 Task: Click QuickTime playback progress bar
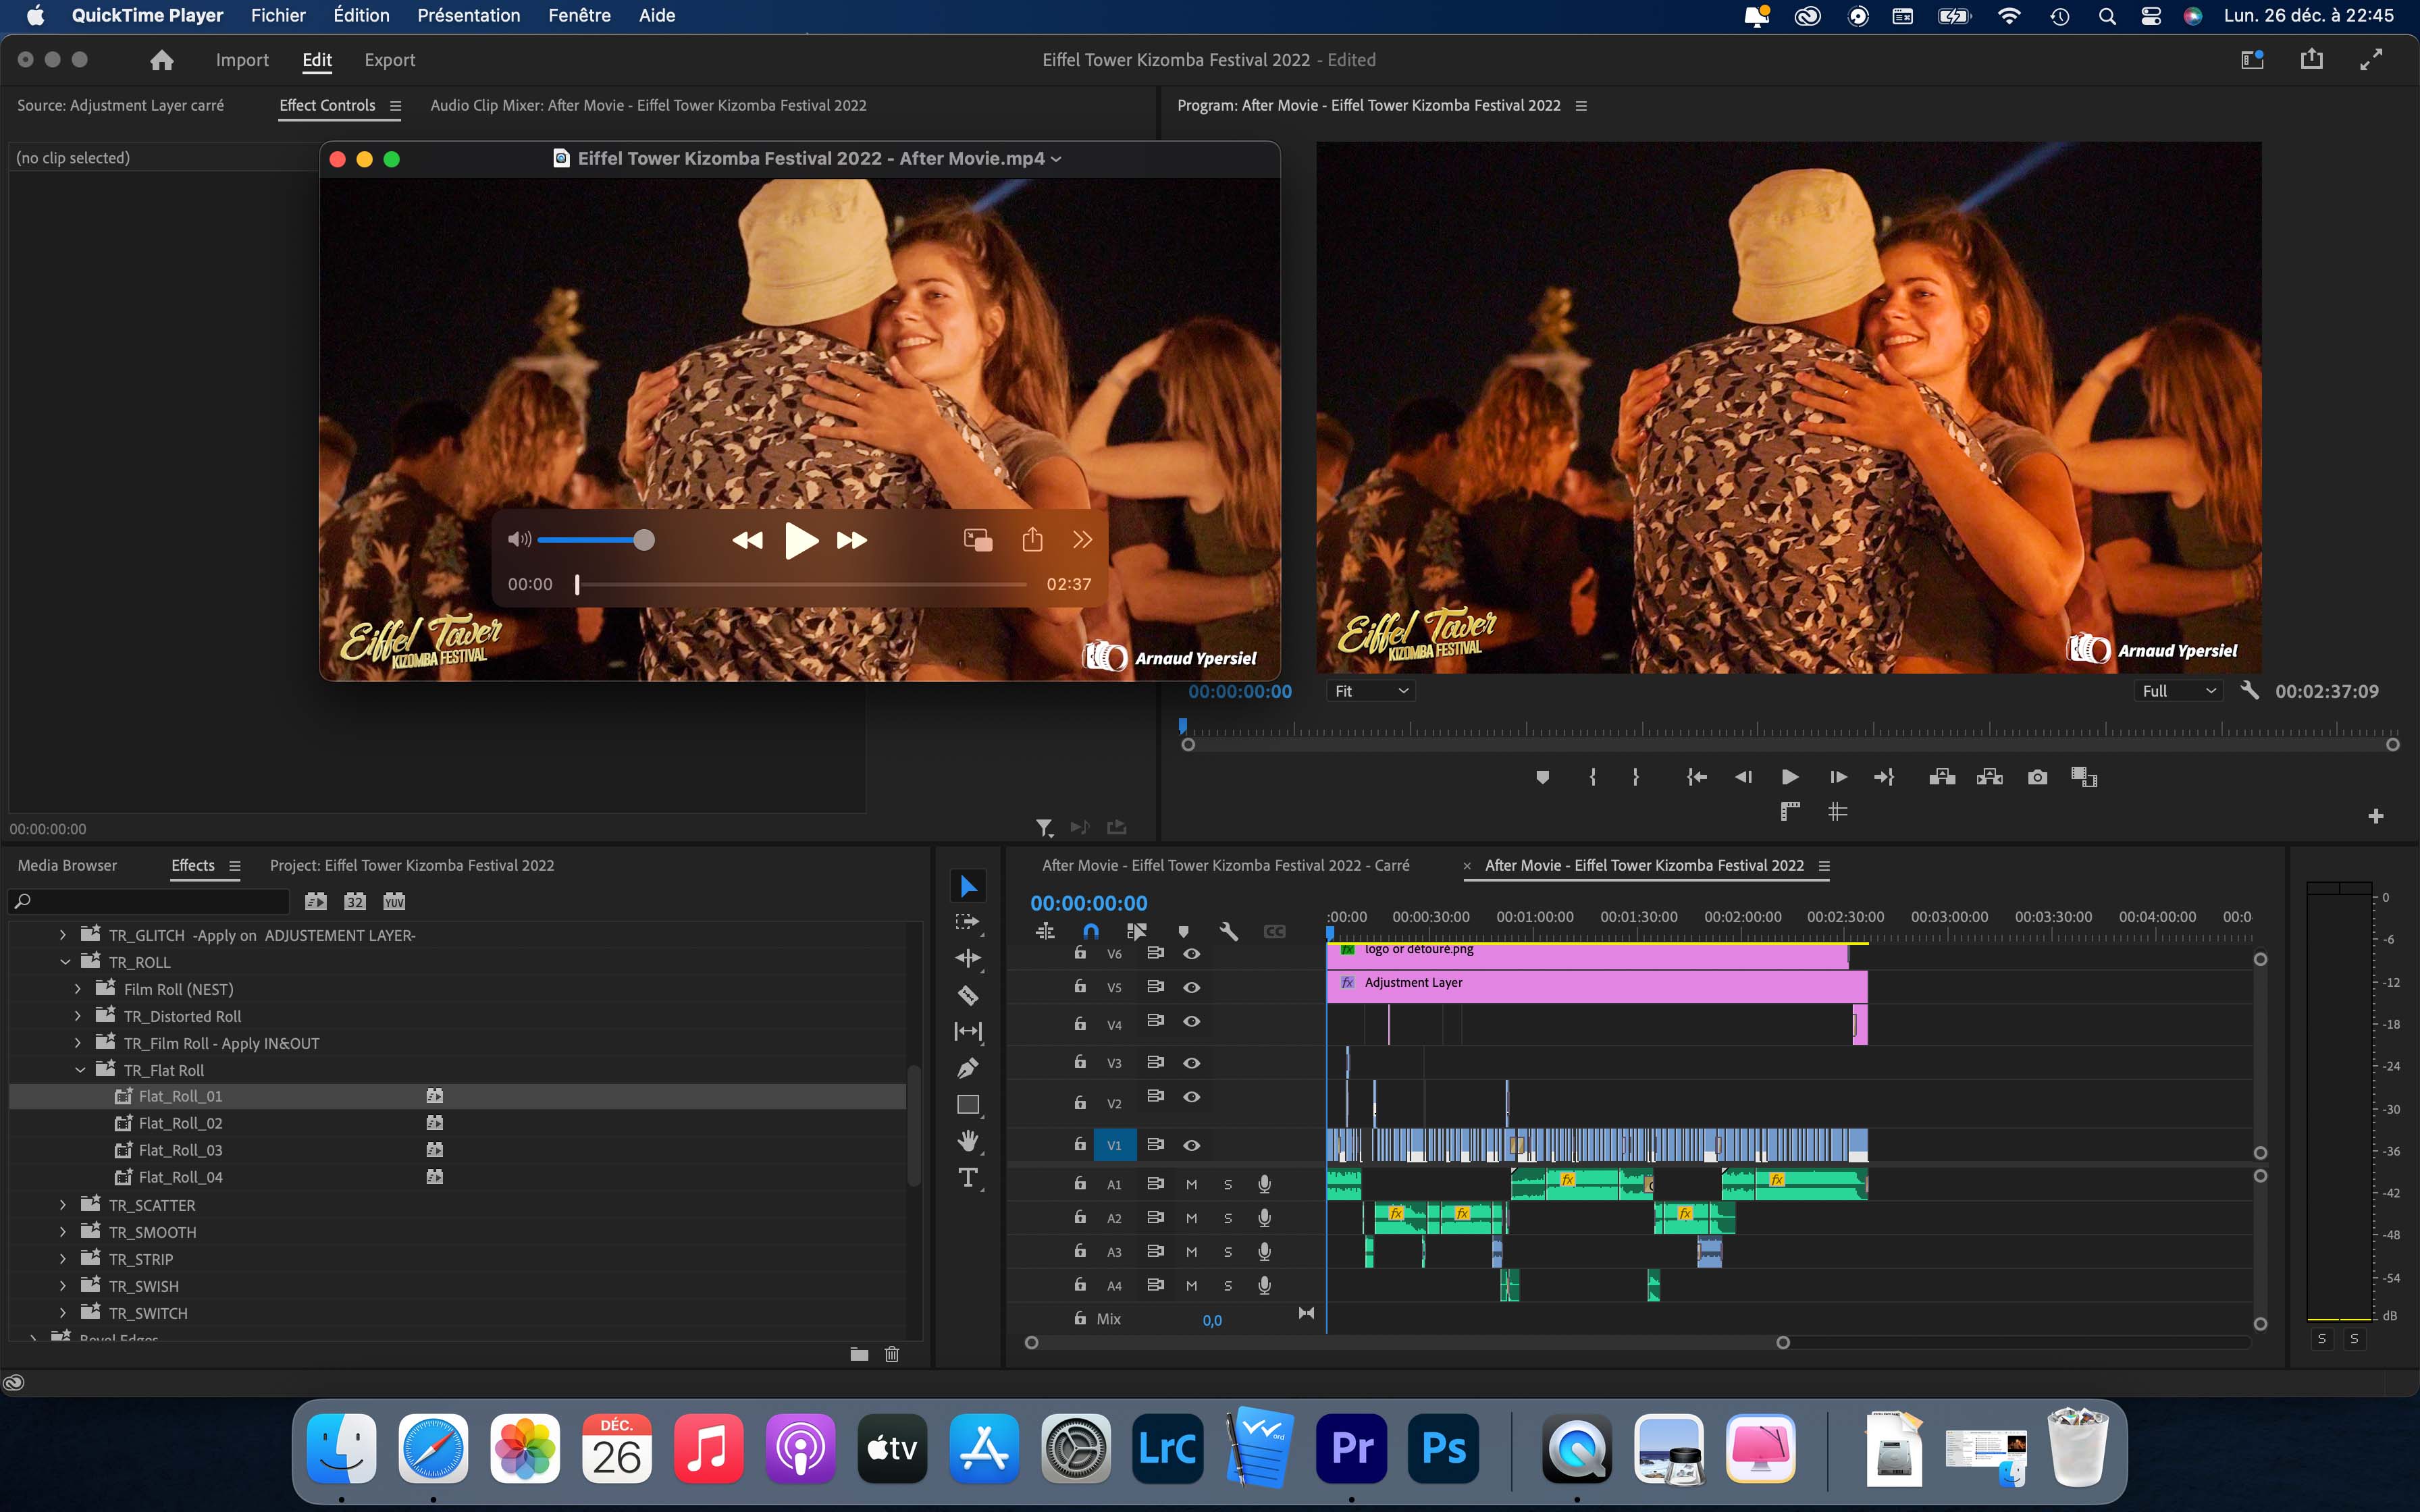point(801,584)
